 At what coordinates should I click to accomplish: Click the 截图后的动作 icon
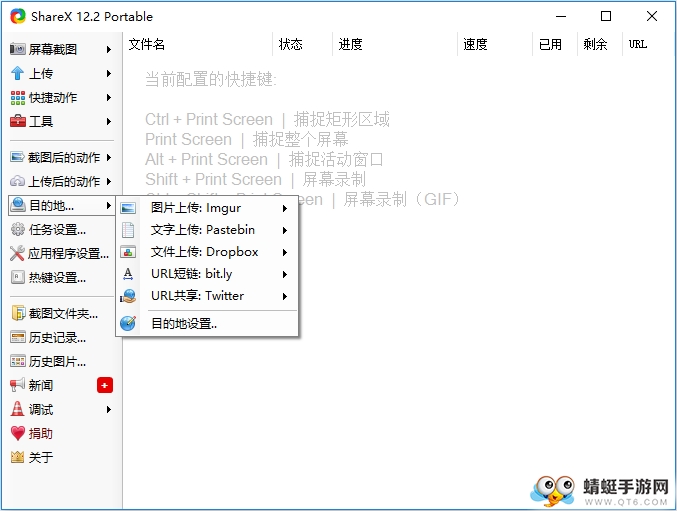pyautogui.click(x=17, y=157)
